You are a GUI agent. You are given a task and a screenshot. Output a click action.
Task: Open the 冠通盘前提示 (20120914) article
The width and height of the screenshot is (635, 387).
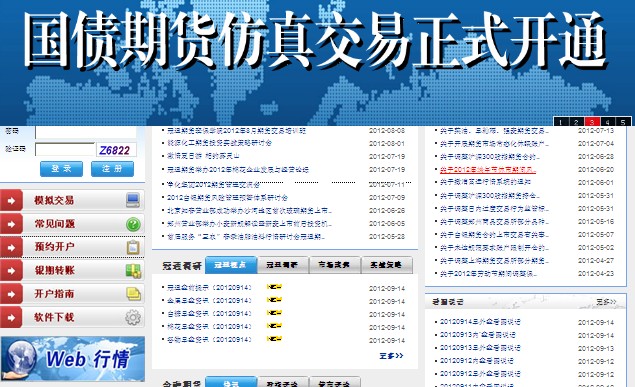point(209,287)
